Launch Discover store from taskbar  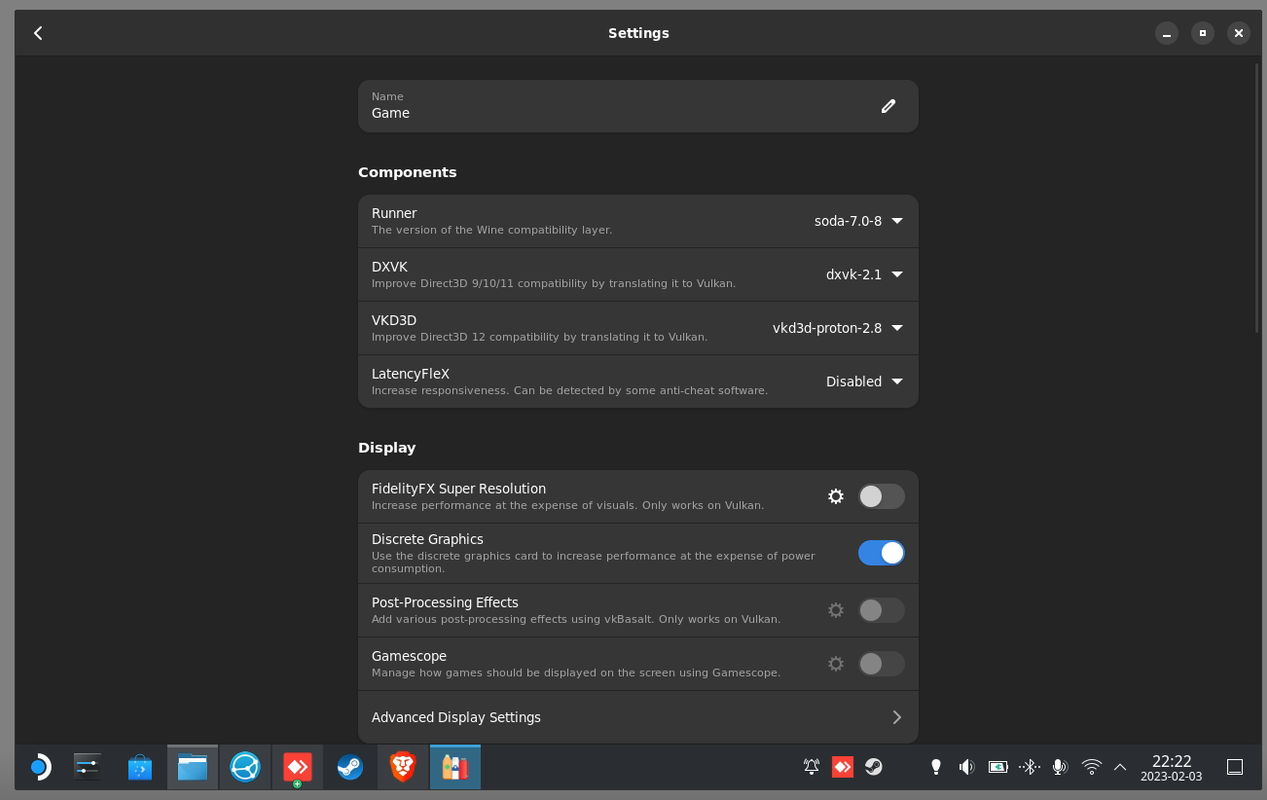pyautogui.click(x=140, y=767)
